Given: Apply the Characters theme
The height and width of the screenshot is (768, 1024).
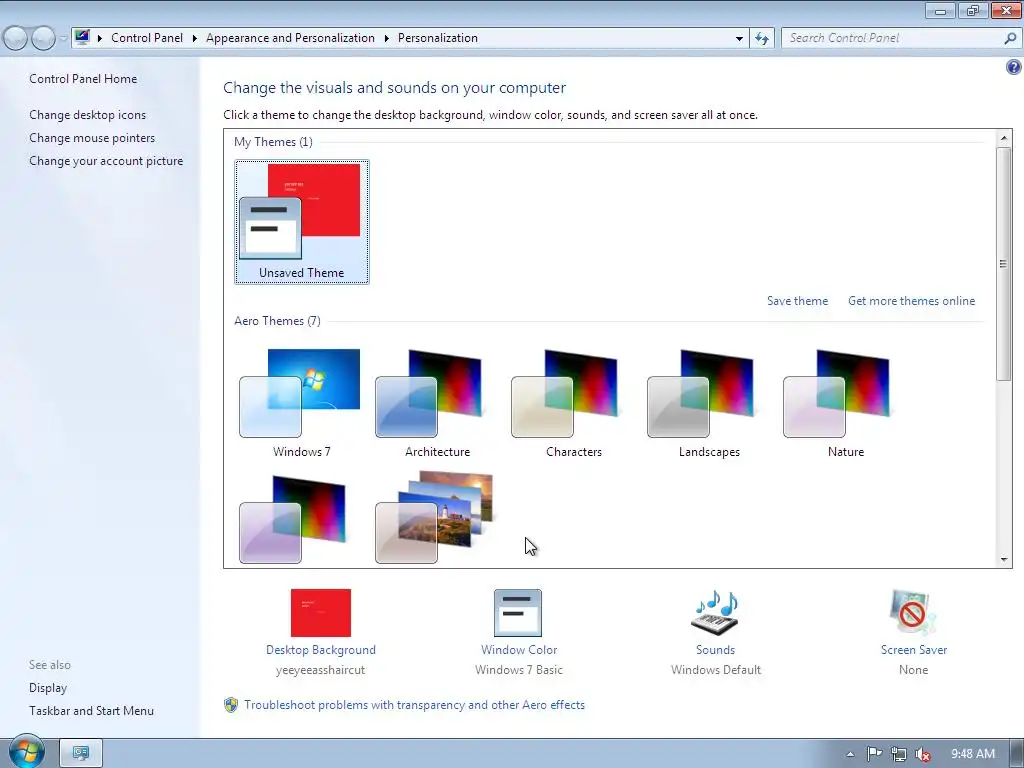Looking at the screenshot, I should [x=573, y=402].
